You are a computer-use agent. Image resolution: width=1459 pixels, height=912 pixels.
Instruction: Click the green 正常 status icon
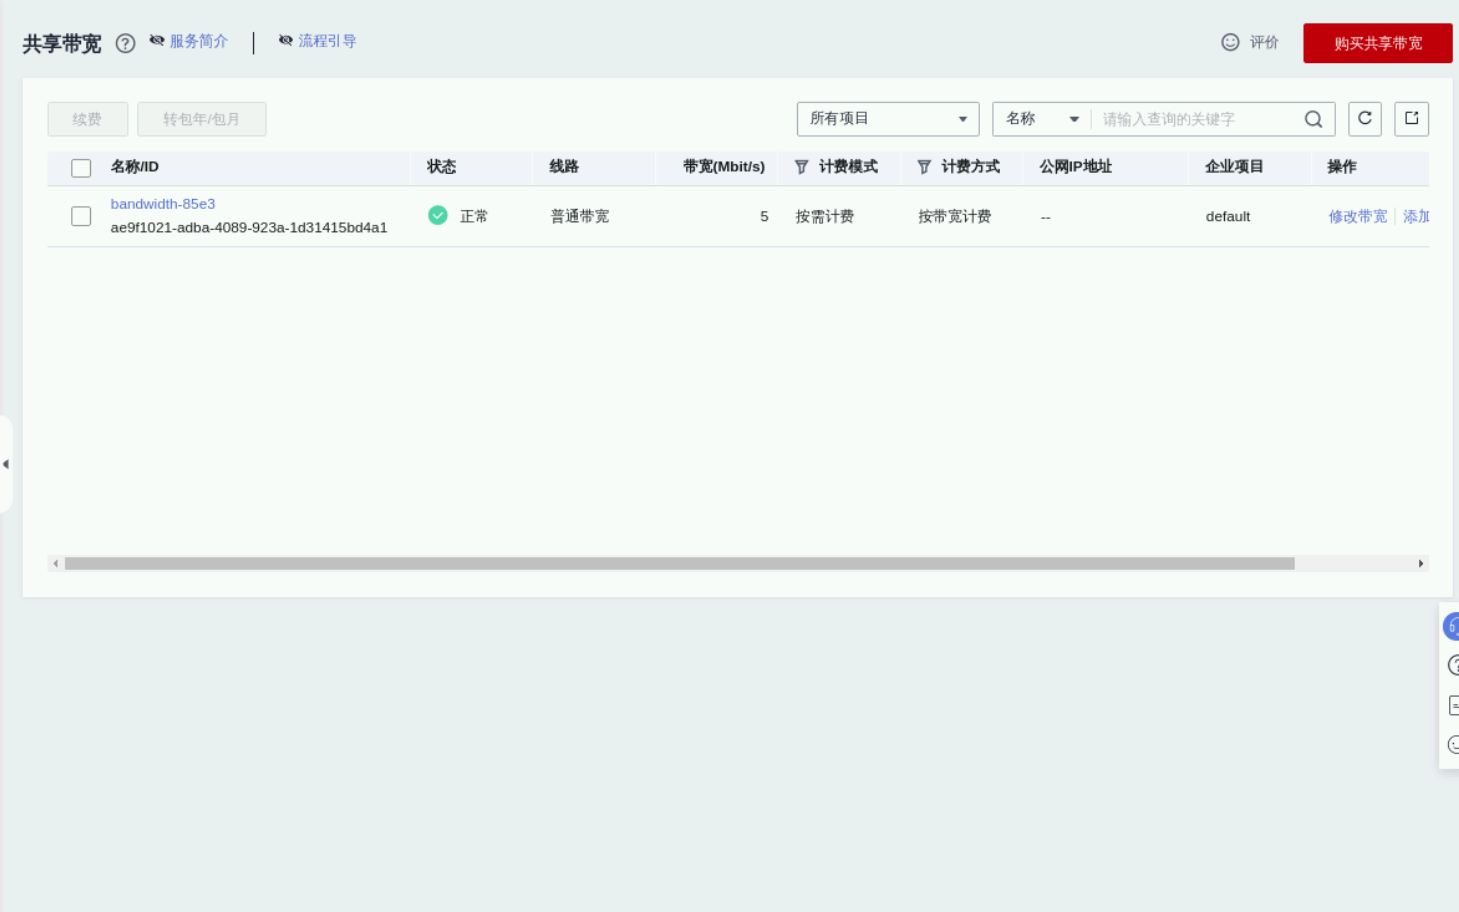pyautogui.click(x=438, y=215)
